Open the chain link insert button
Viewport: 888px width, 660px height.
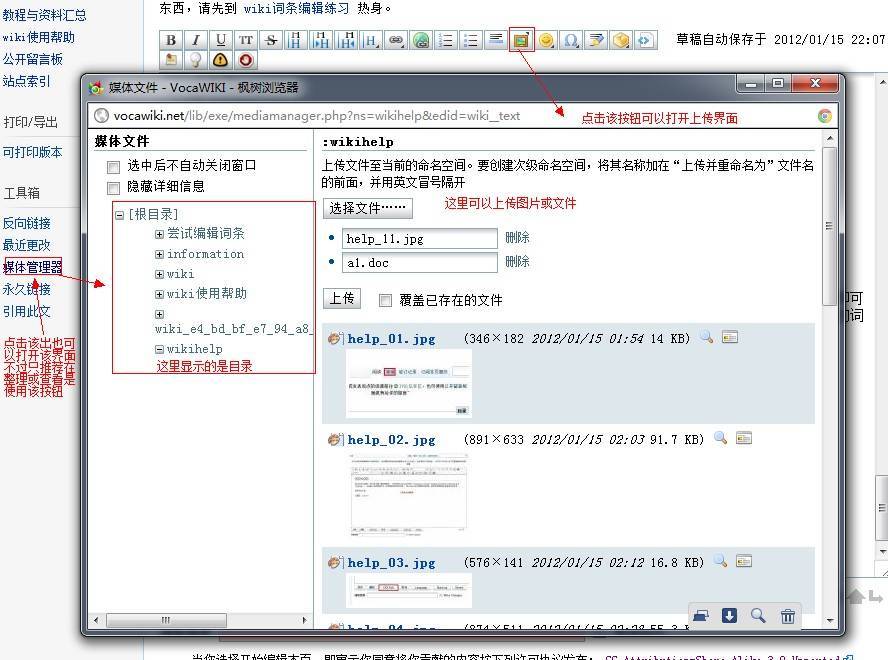click(x=396, y=40)
